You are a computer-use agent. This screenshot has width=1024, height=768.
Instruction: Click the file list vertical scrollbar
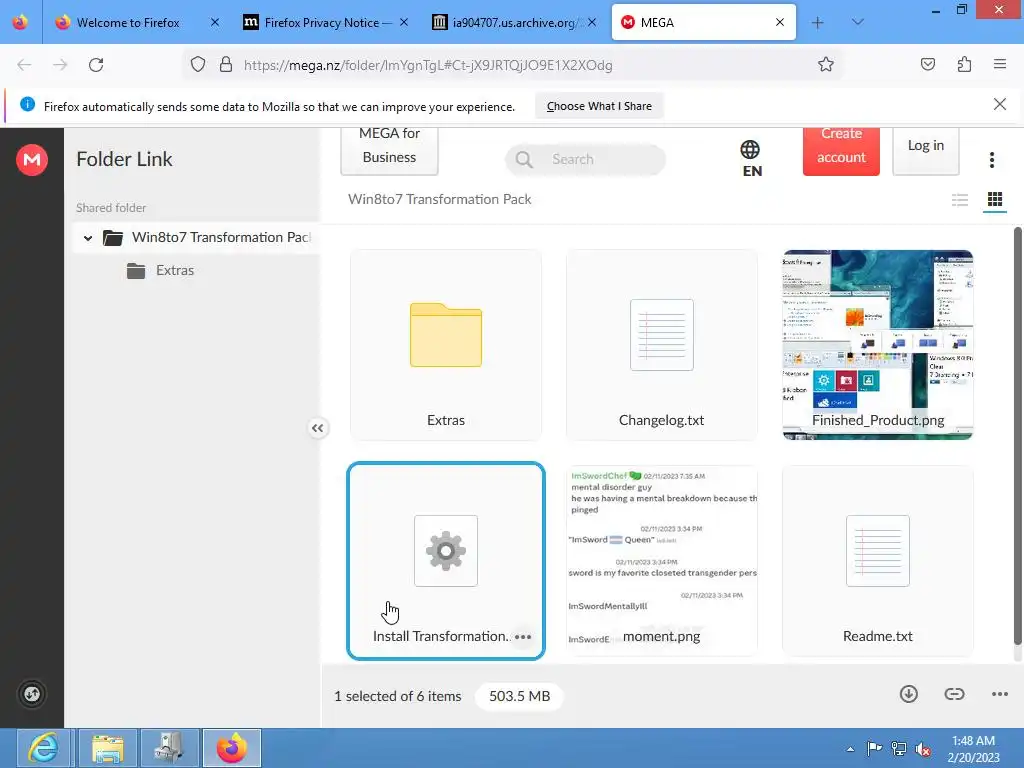click(x=1017, y=436)
